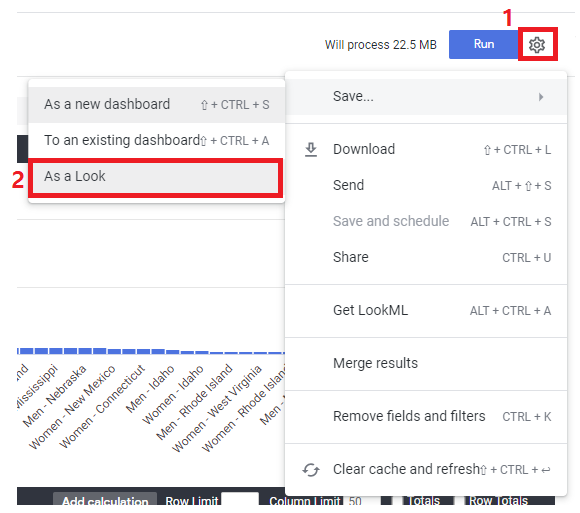Choose Download from the gear menu
This screenshot has height=513, width=580.
point(426,149)
